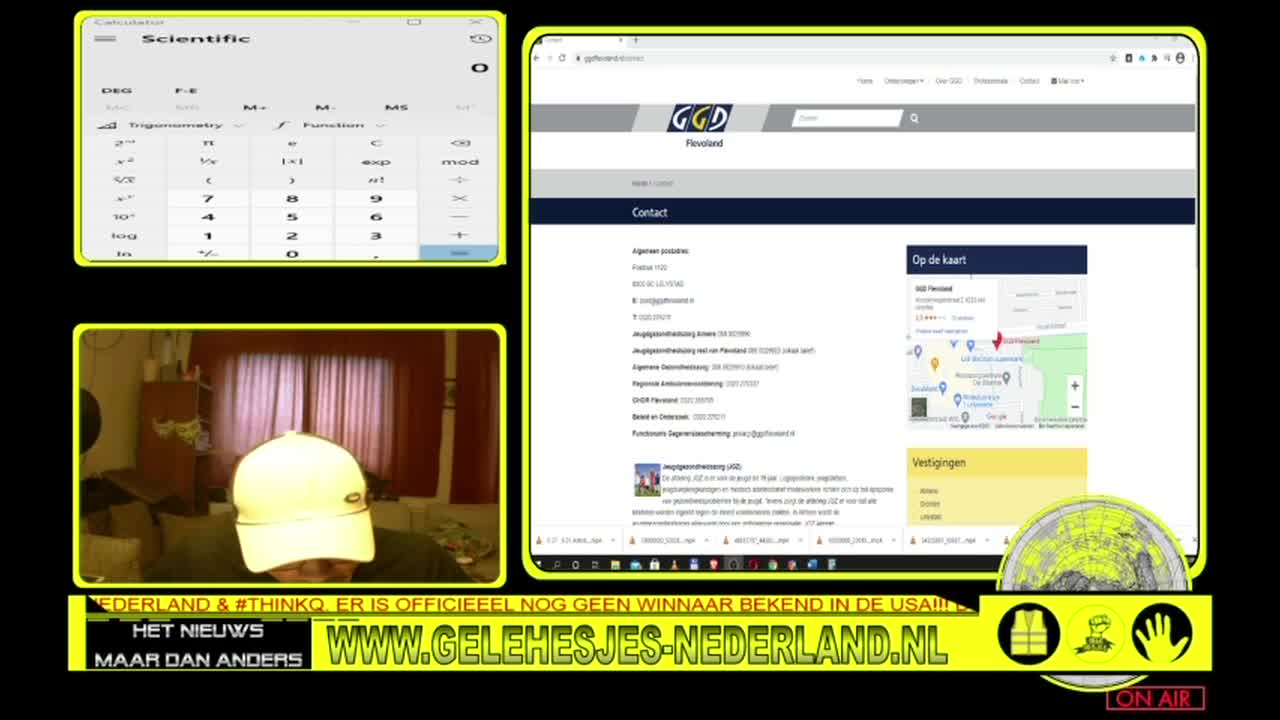
Task: Switch the map to satellite layer thumbnail
Action: (x=919, y=408)
